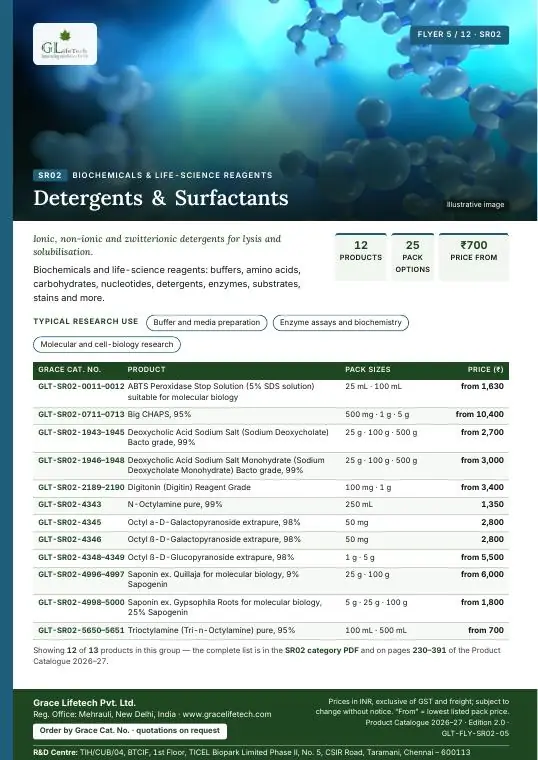Click the Detergents & Surfactants title

click(x=160, y=198)
